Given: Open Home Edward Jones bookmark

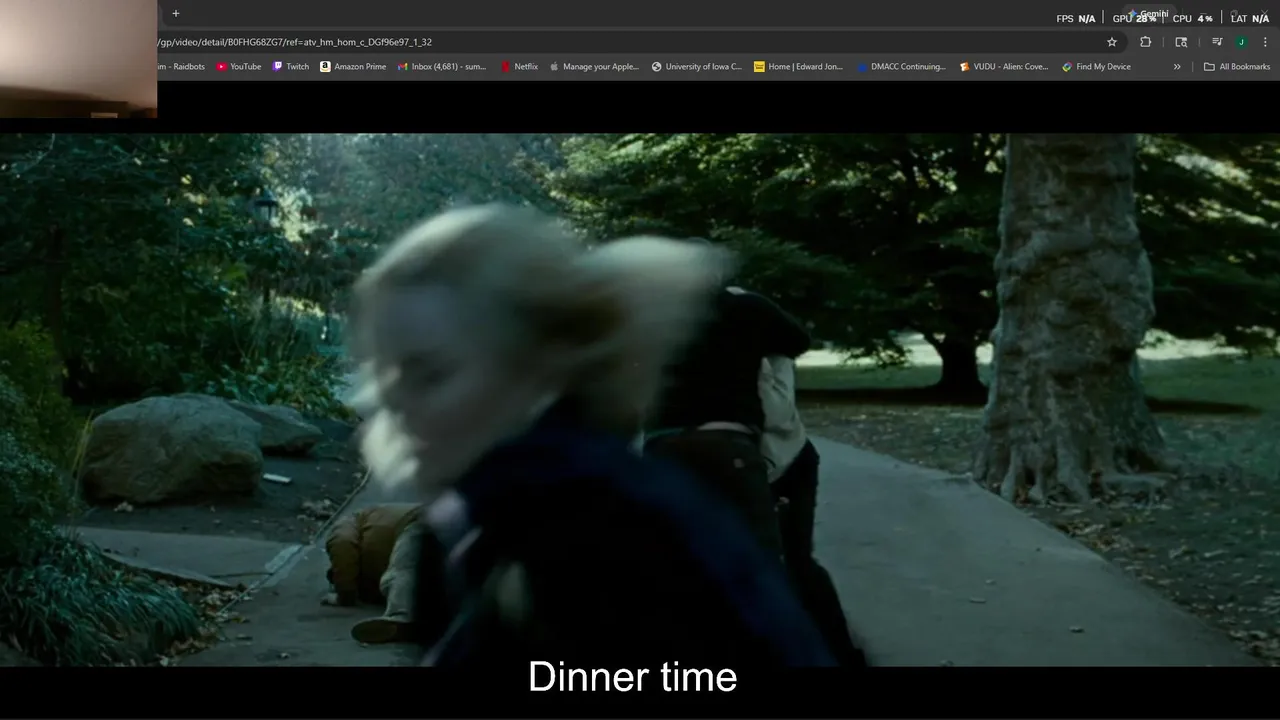Looking at the screenshot, I should [x=798, y=67].
